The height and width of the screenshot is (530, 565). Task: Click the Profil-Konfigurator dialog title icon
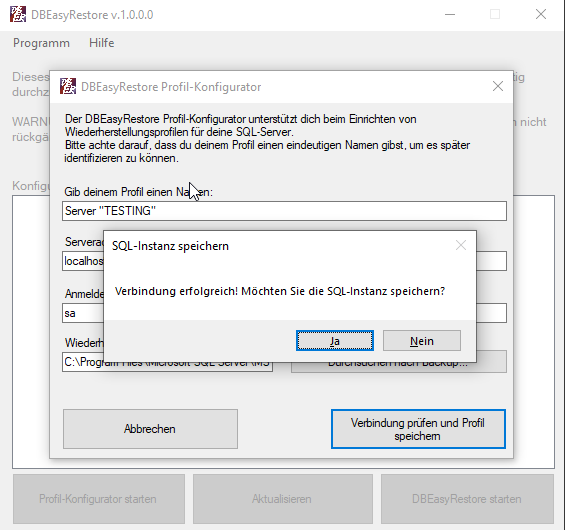point(68,86)
